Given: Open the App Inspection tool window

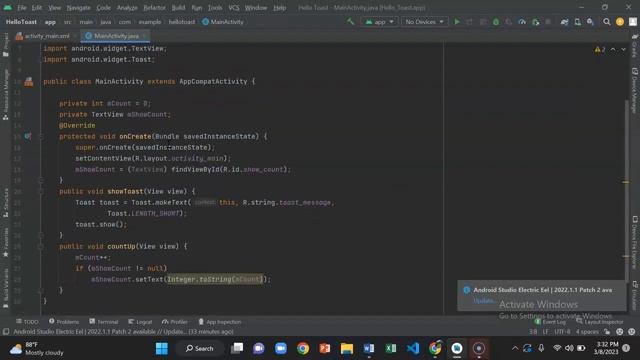Looking at the screenshot, I should coord(220,322).
